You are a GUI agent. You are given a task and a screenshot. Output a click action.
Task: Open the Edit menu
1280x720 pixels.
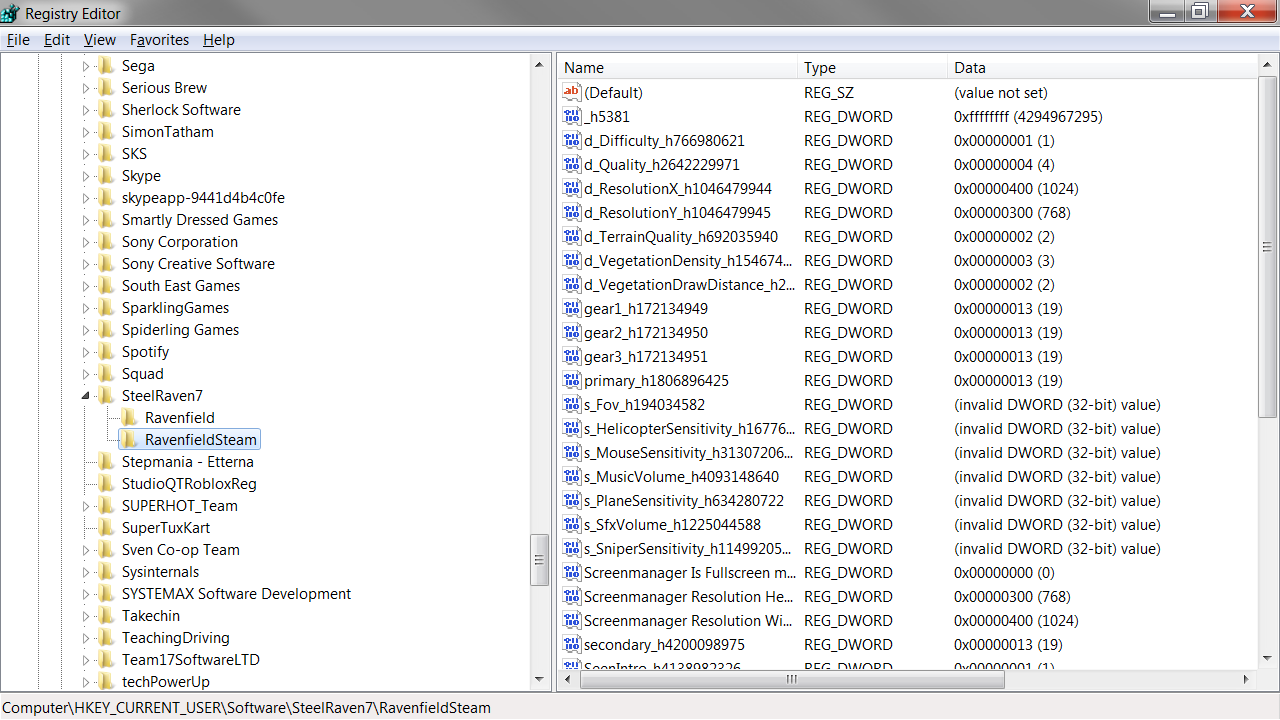(57, 40)
